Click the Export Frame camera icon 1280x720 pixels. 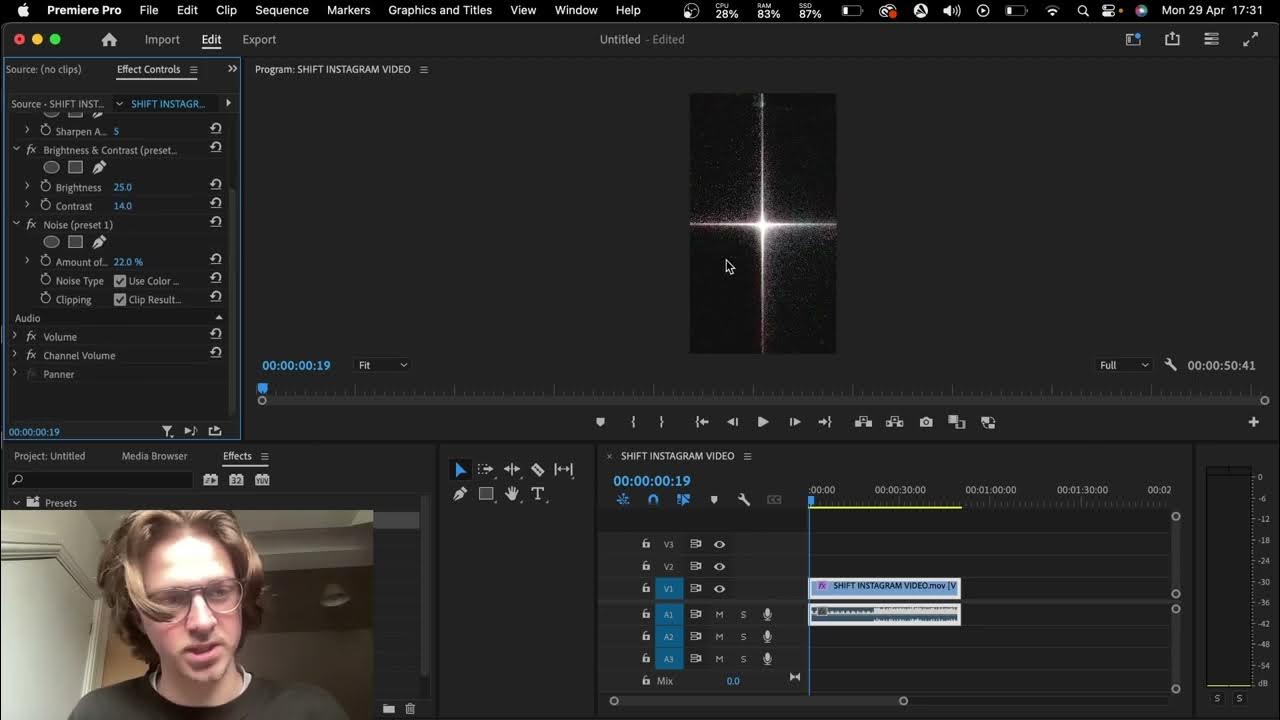pyautogui.click(x=926, y=422)
